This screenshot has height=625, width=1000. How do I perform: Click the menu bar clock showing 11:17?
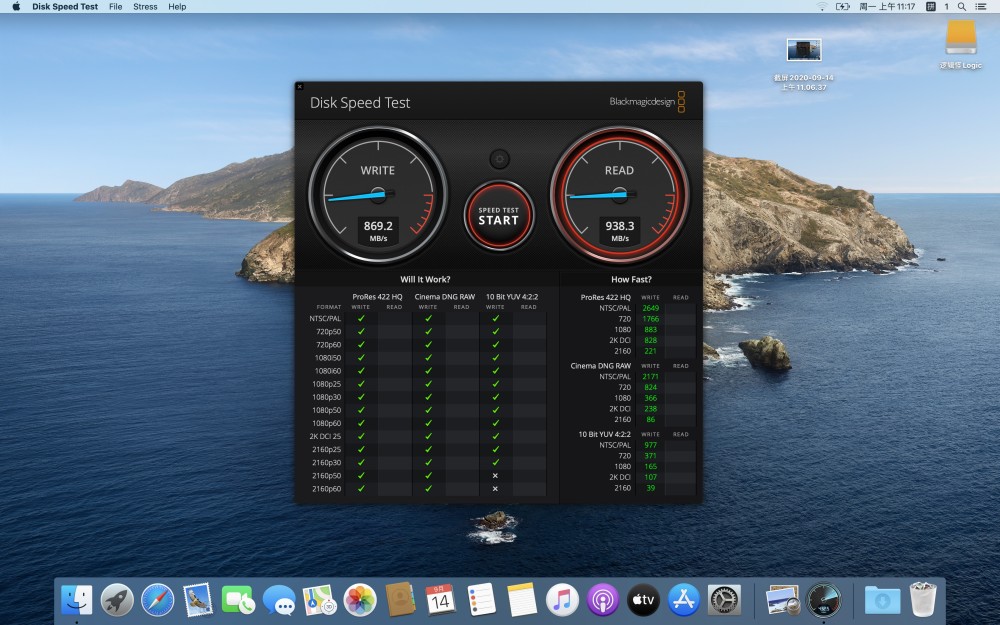[887, 6]
